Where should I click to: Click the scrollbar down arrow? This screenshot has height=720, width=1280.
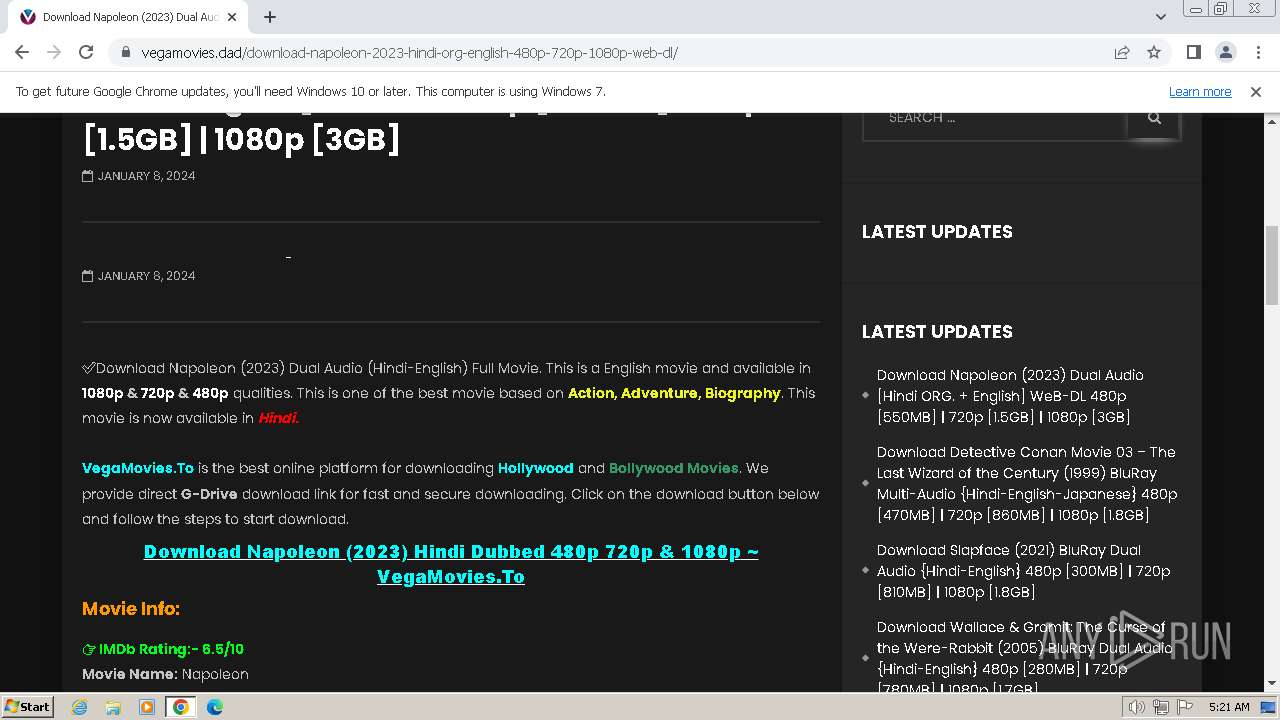1272,684
